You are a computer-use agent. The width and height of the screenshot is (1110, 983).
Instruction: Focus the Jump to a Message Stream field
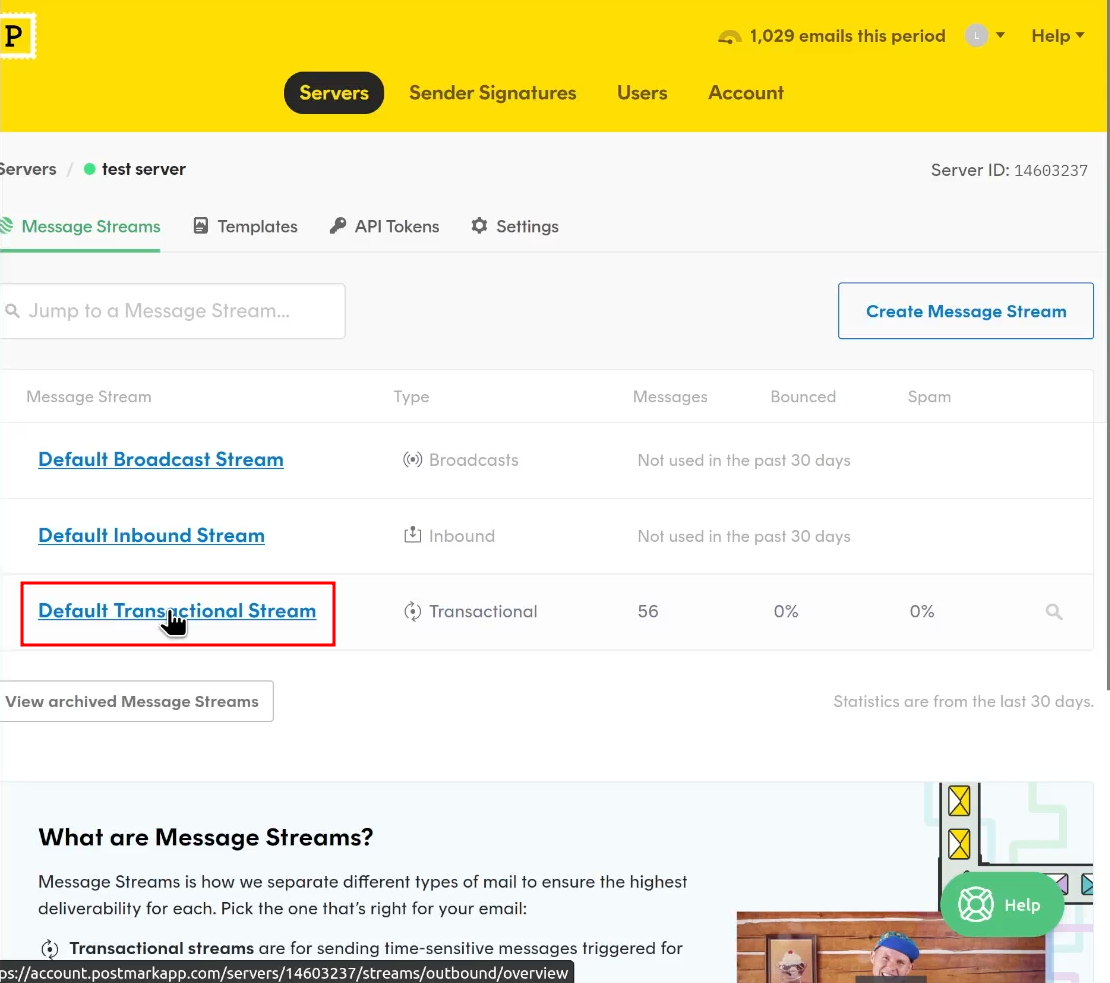pyautogui.click(x=173, y=311)
